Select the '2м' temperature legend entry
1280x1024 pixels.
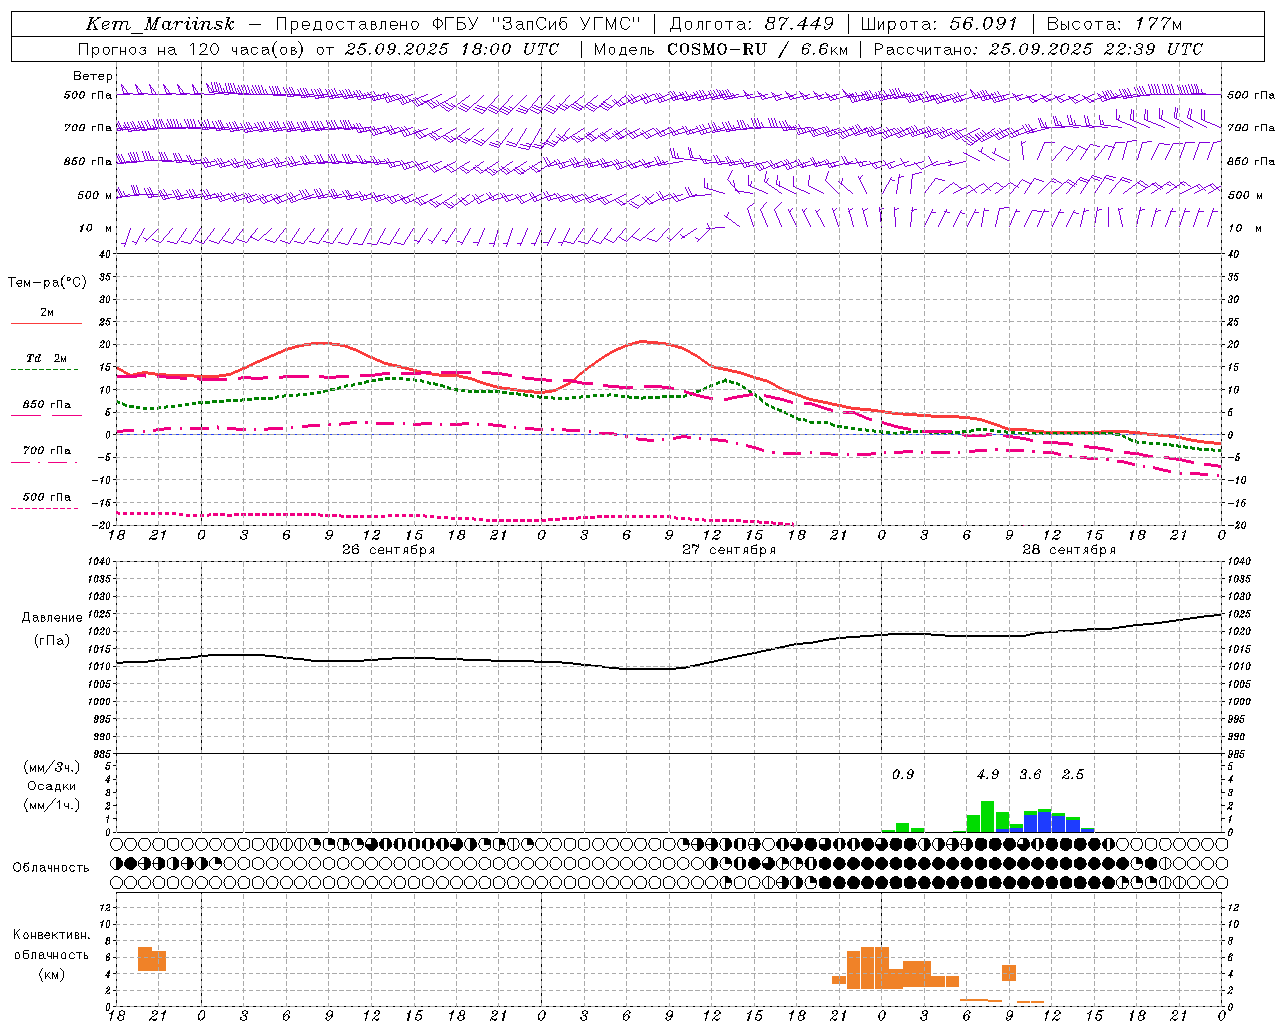pyautogui.click(x=47, y=313)
